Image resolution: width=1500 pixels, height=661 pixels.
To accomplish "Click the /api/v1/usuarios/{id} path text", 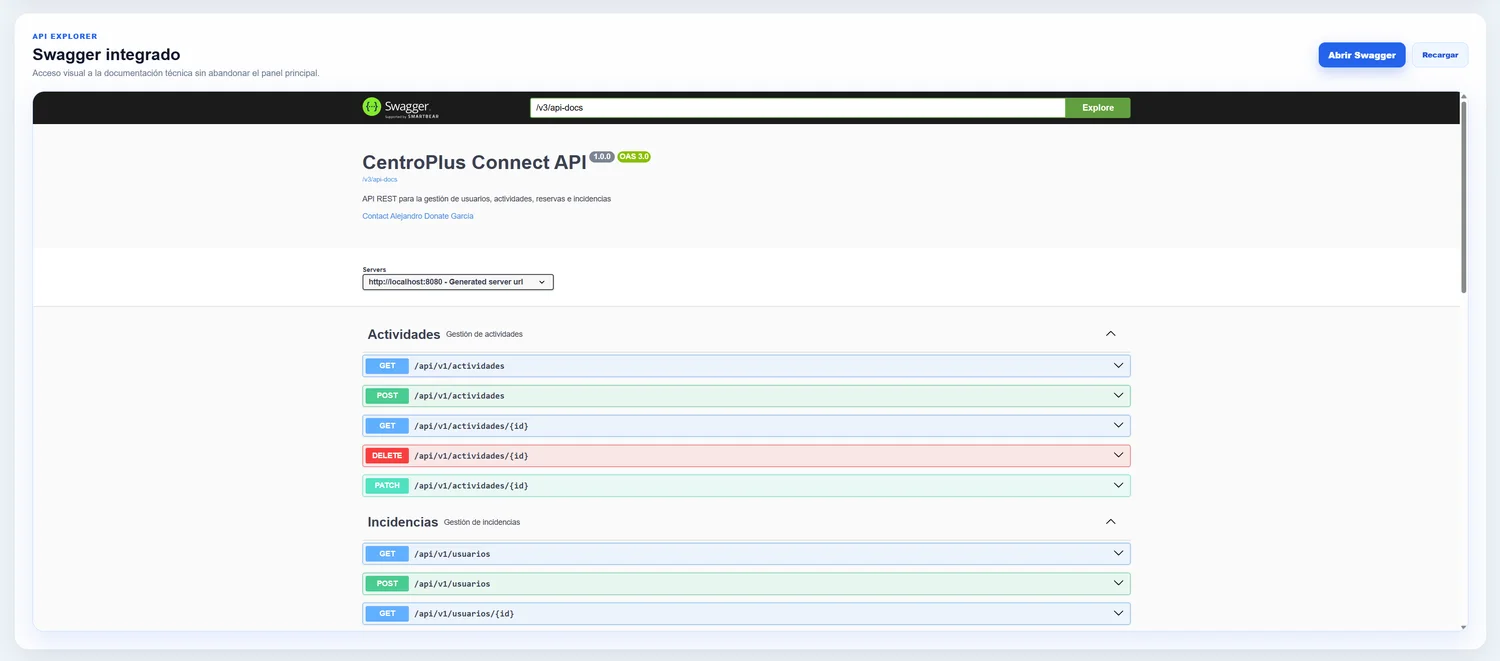I will 465,614.
